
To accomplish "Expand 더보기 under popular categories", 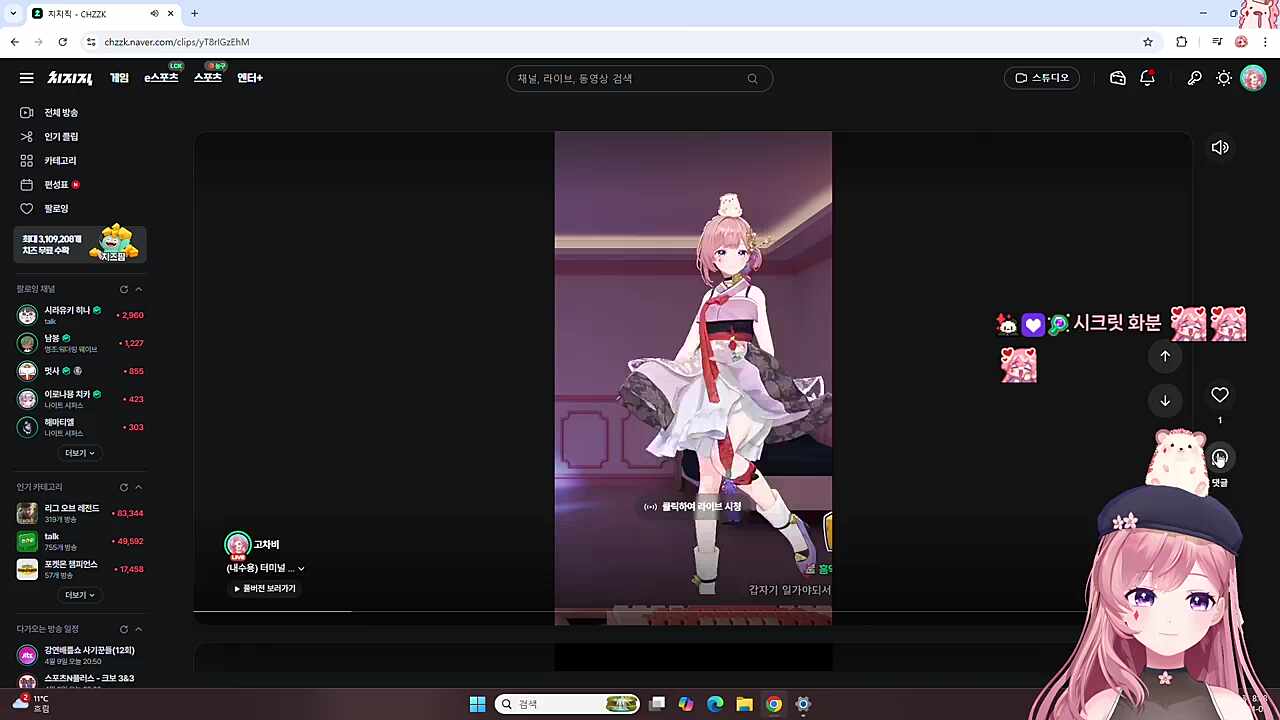I will [80, 595].
